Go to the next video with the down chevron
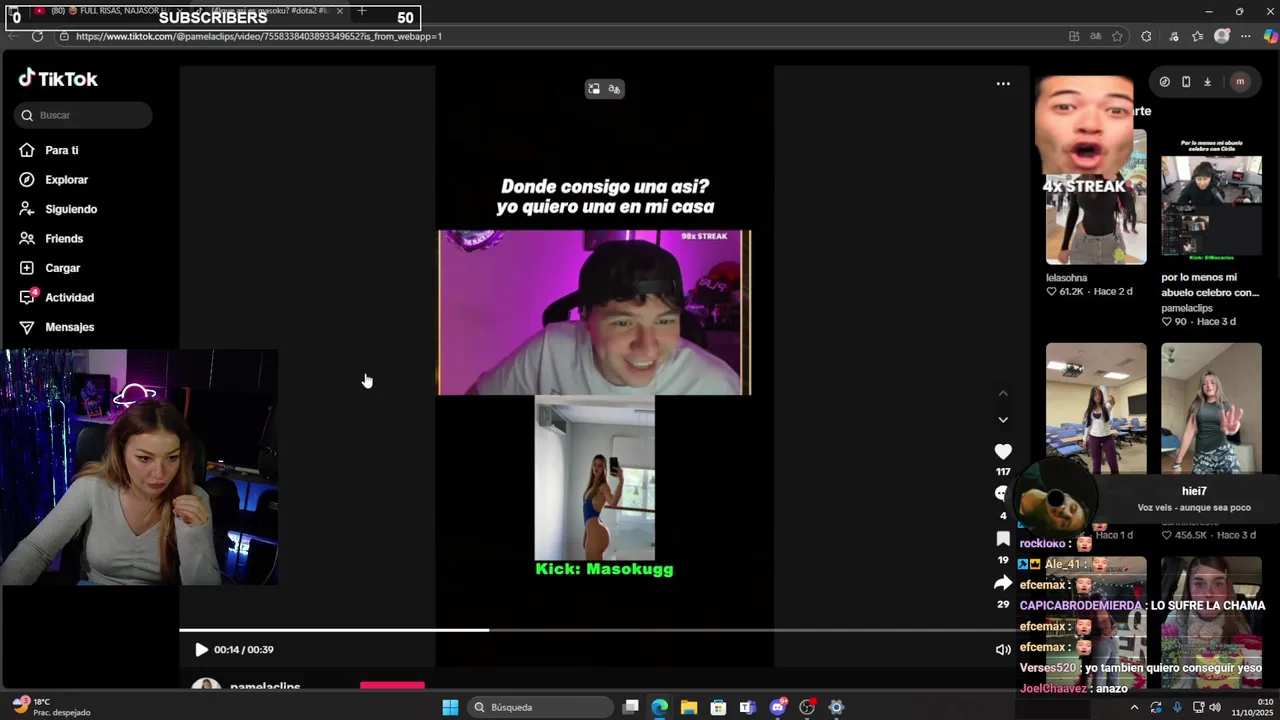This screenshot has width=1280, height=720. point(1003,420)
